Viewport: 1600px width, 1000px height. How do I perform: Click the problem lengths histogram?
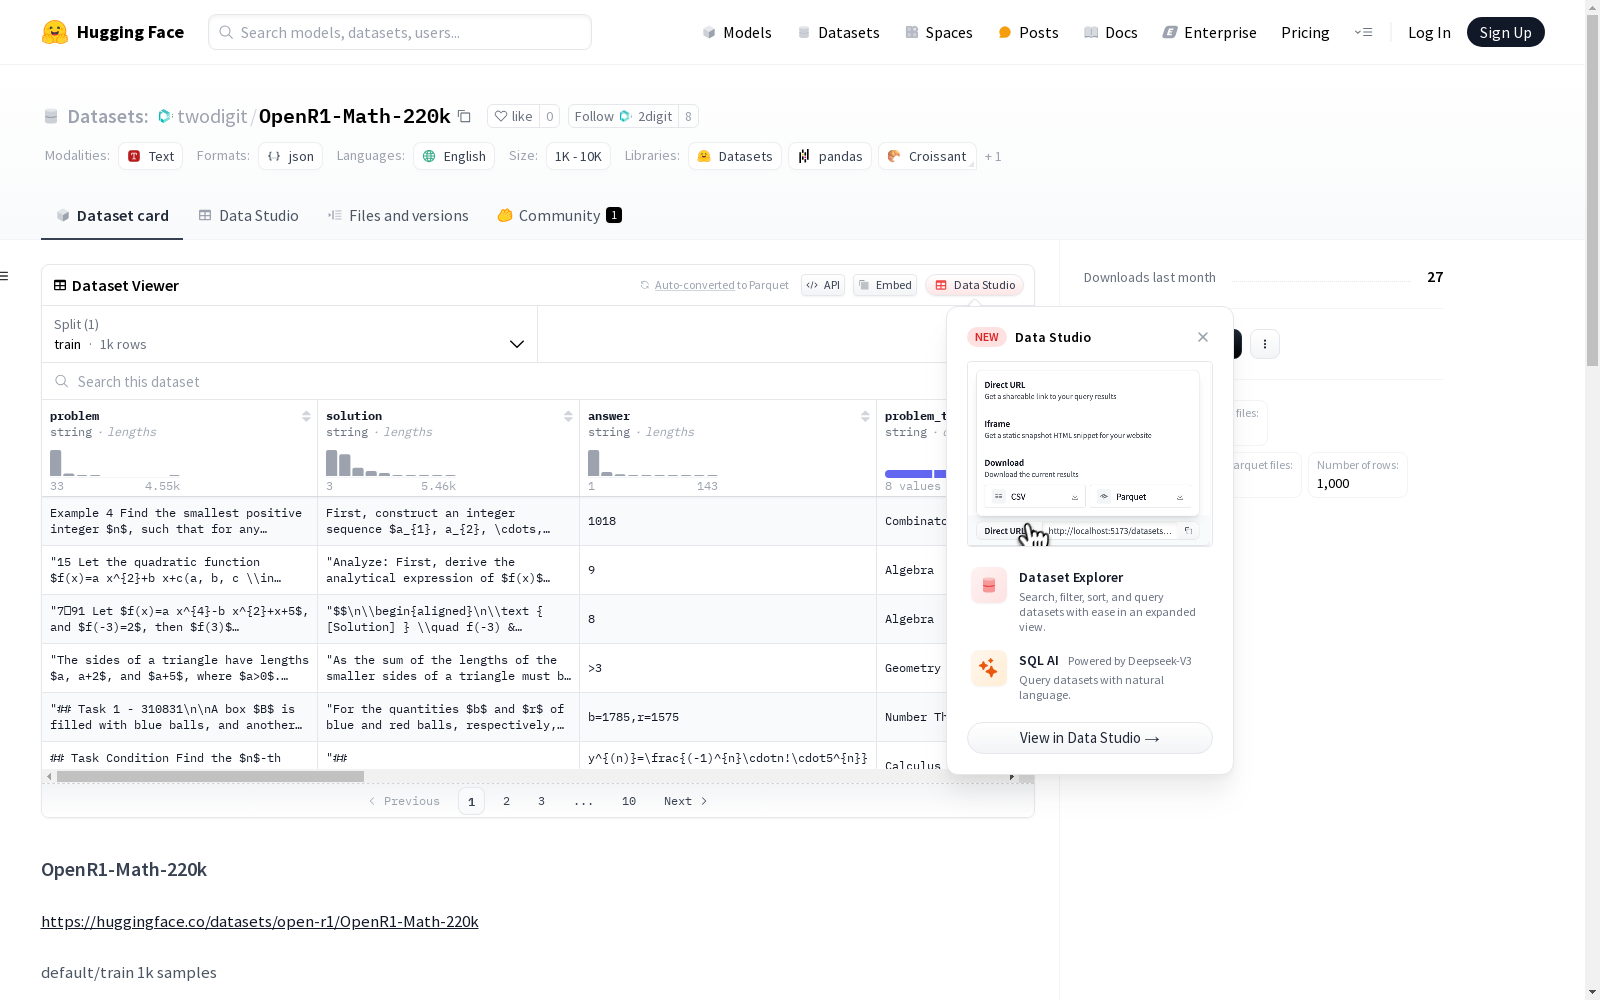click(x=115, y=462)
